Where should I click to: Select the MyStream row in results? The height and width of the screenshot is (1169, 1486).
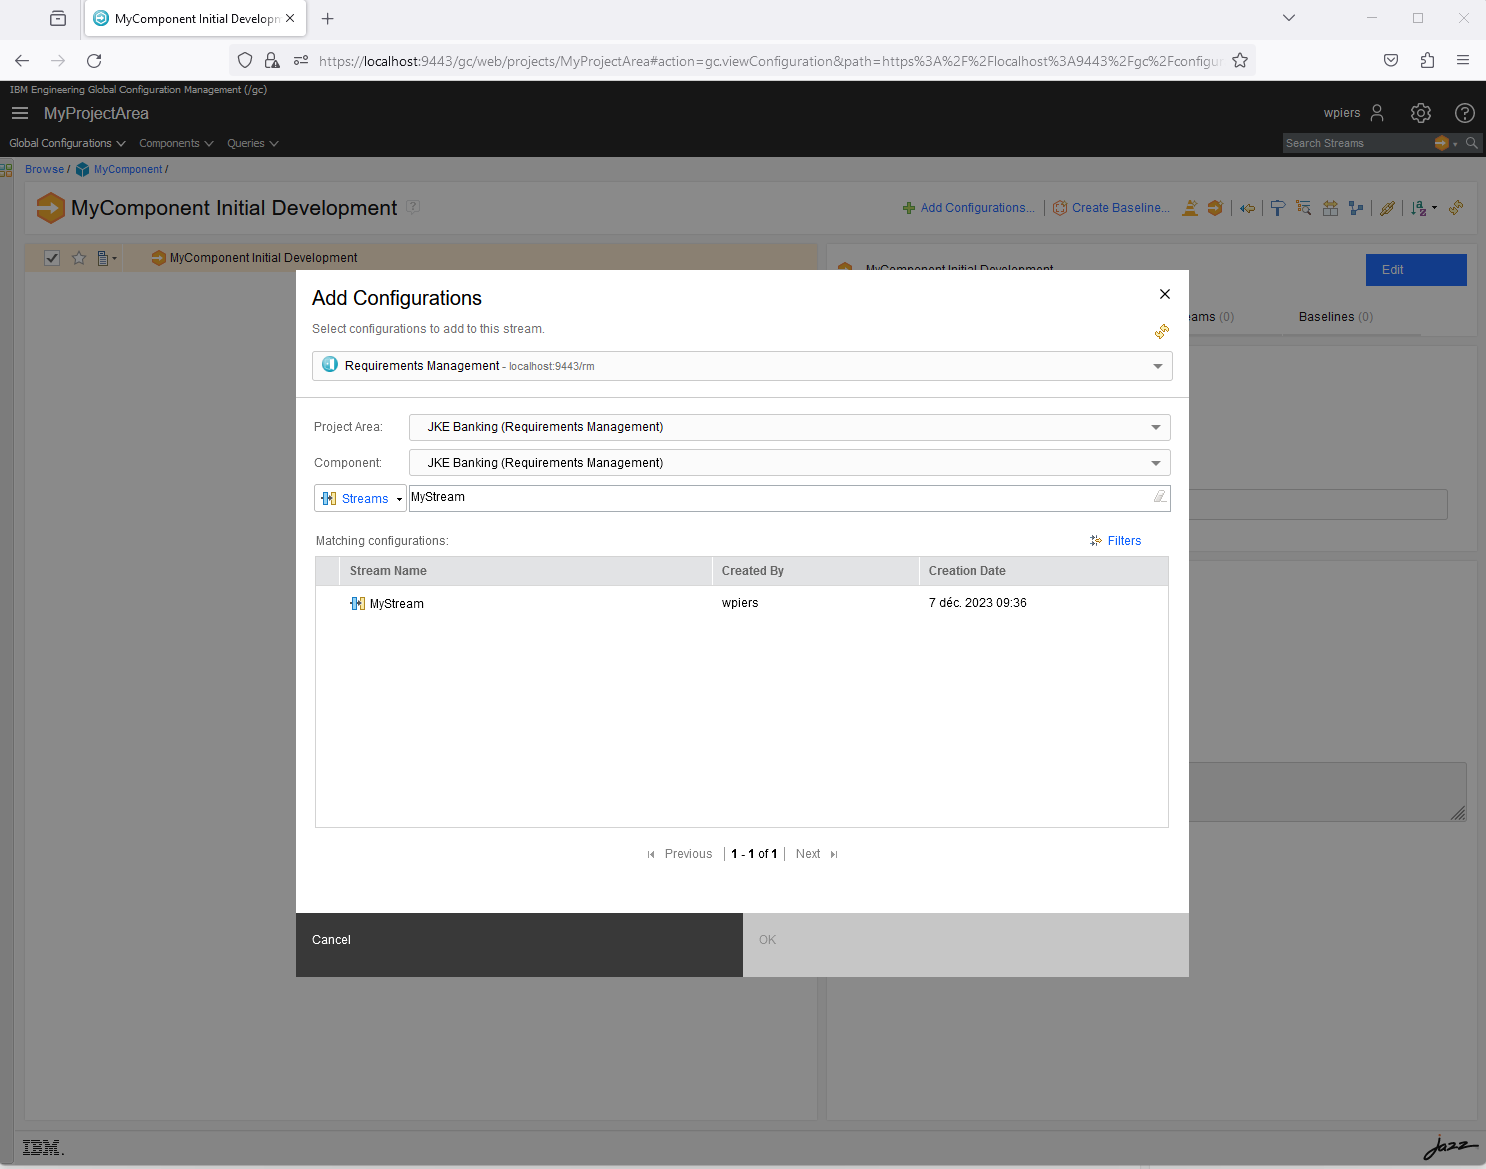(x=742, y=603)
